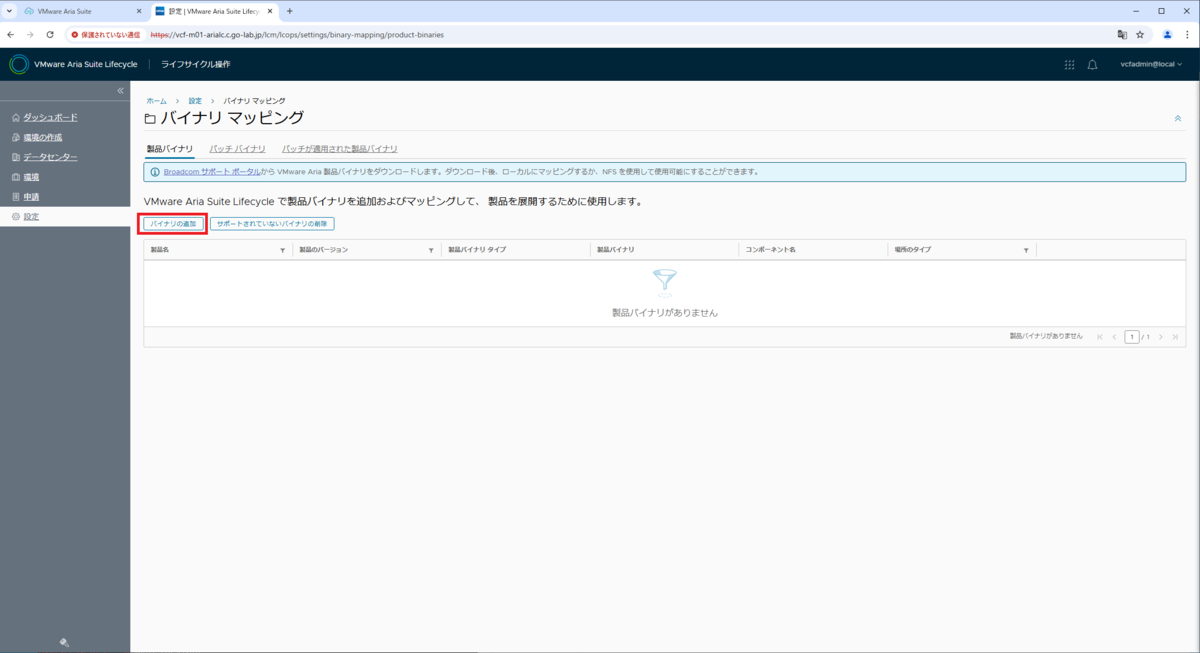Click the info icon in the blue banner

click(154, 172)
